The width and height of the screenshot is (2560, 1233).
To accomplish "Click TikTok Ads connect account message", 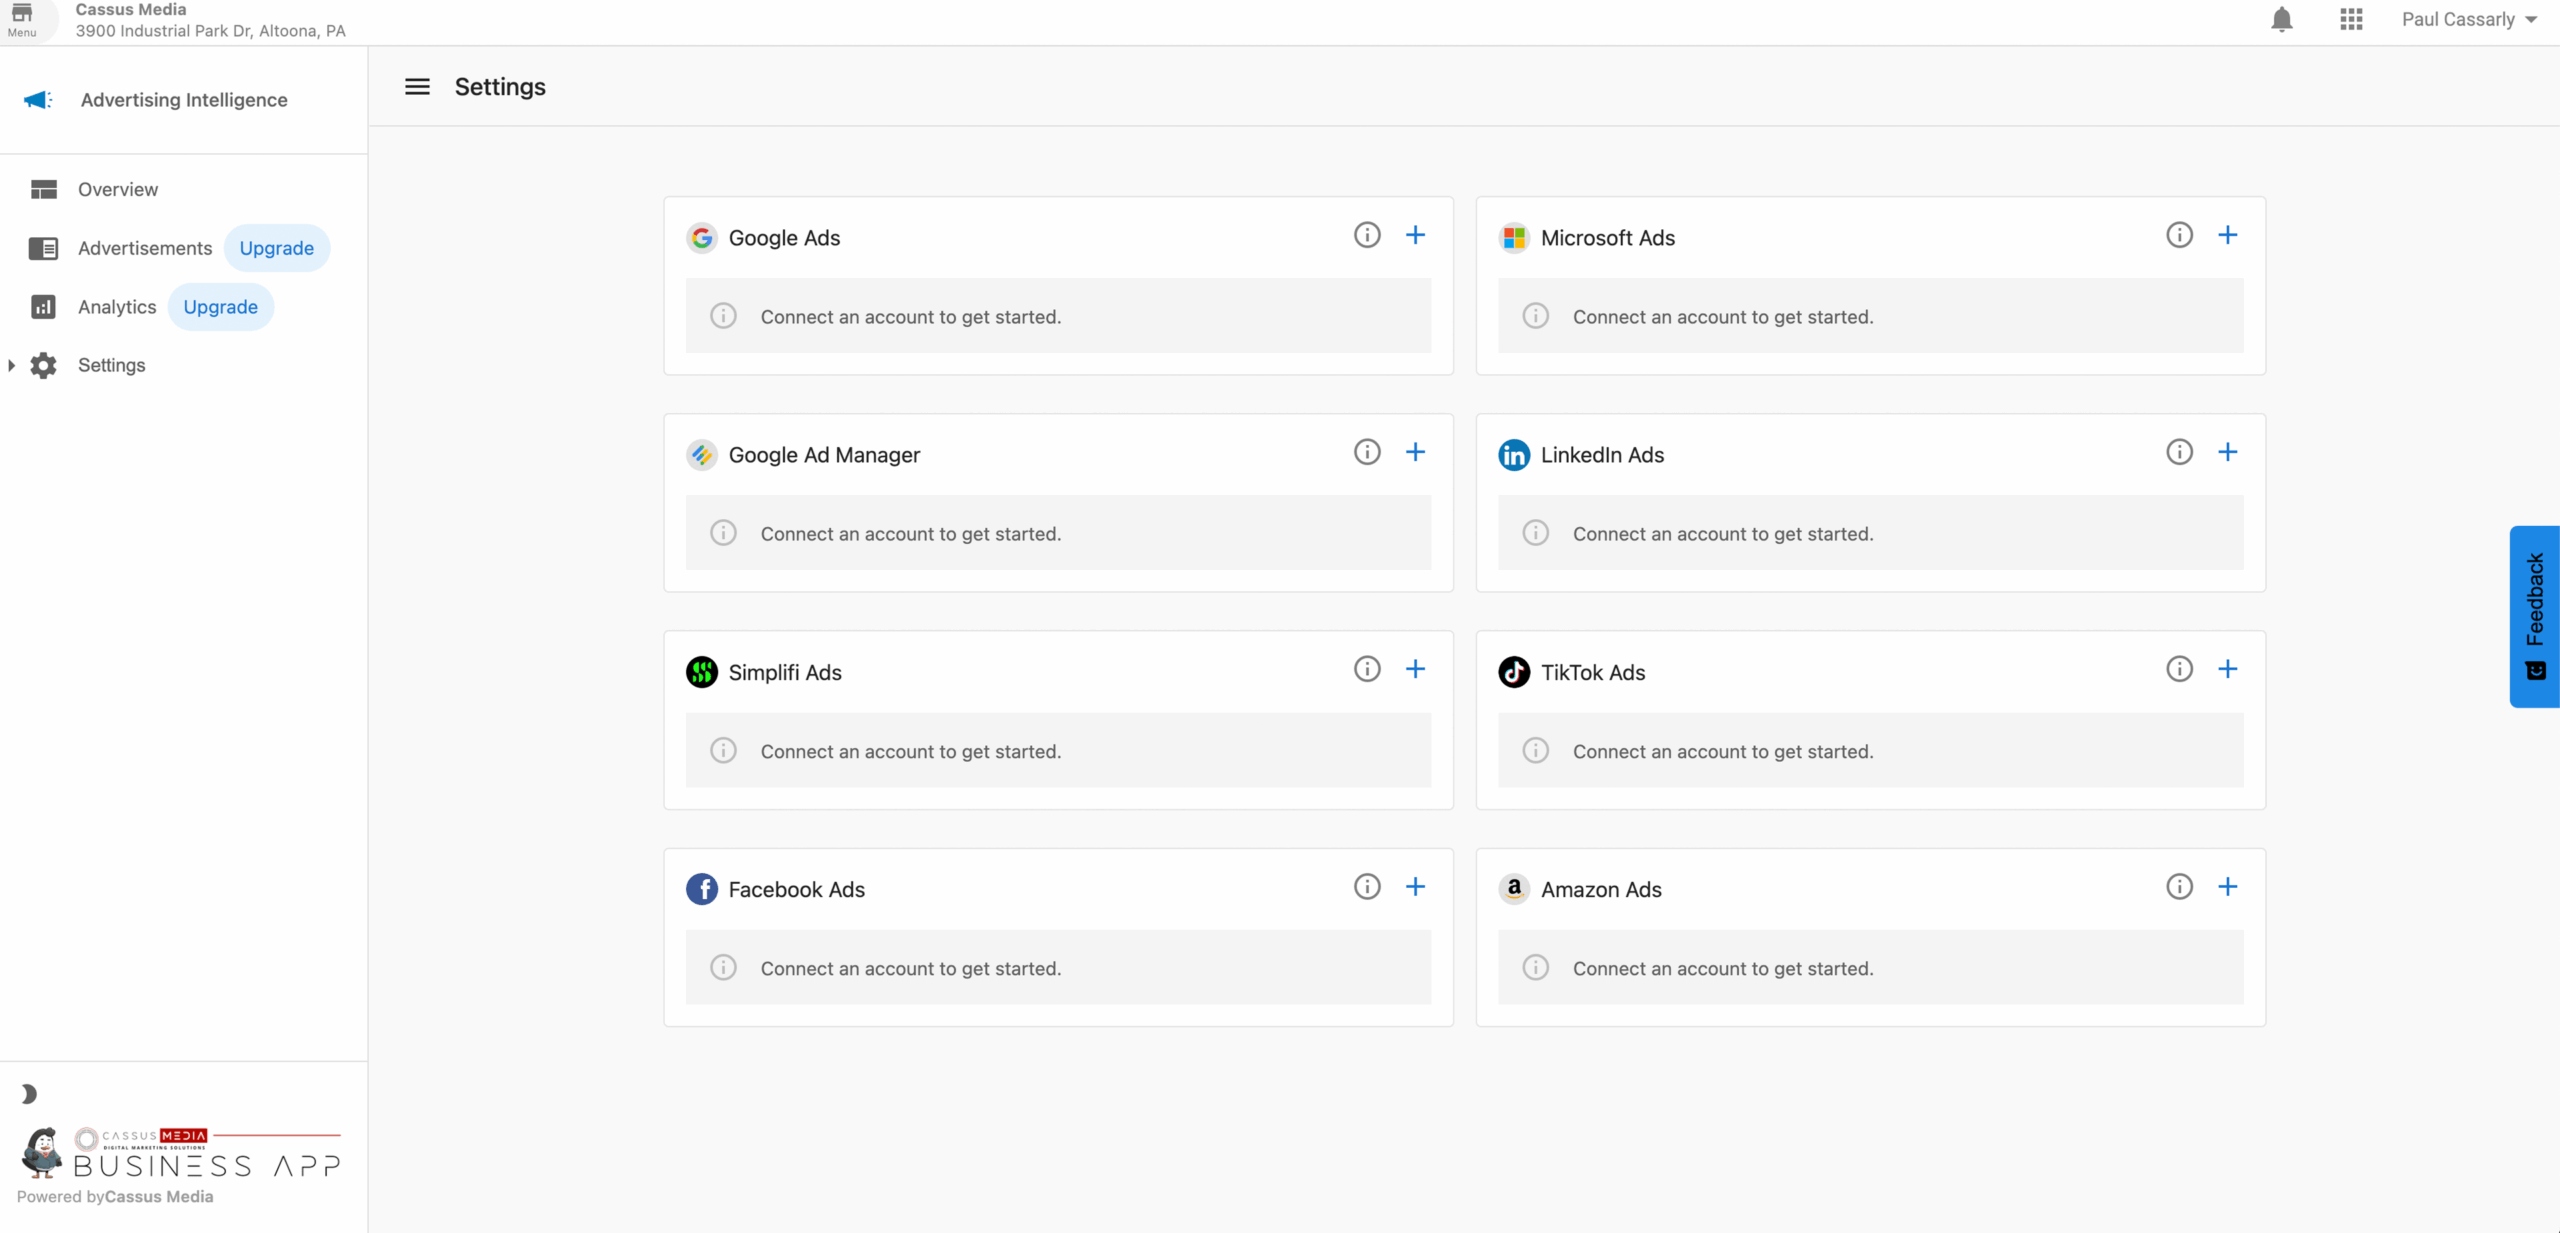I will pos(1870,751).
